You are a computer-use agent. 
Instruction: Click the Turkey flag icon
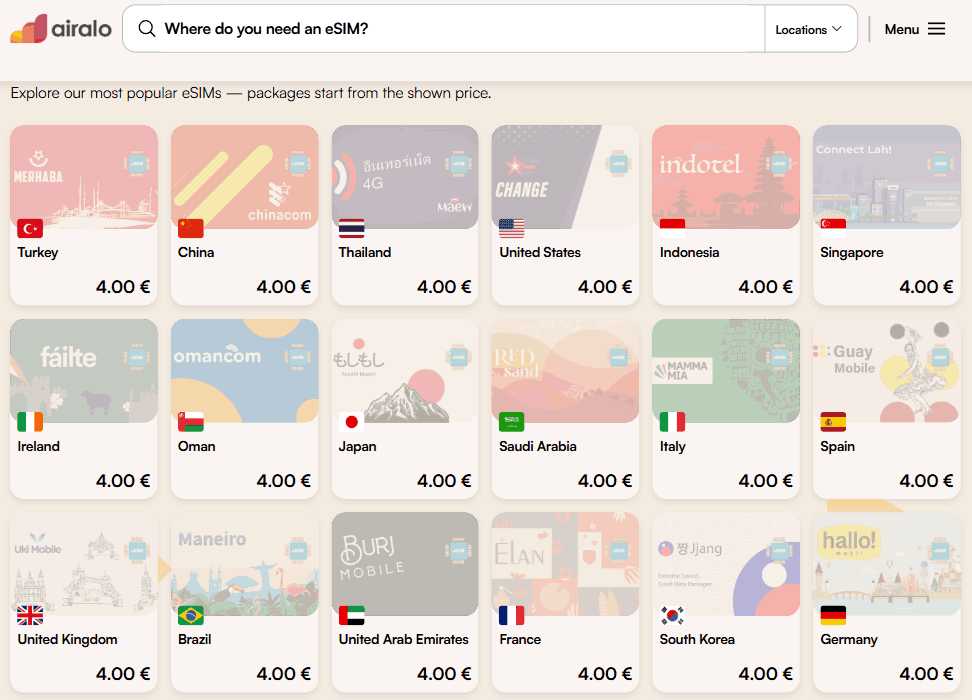pyautogui.click(x=30, y=229)
